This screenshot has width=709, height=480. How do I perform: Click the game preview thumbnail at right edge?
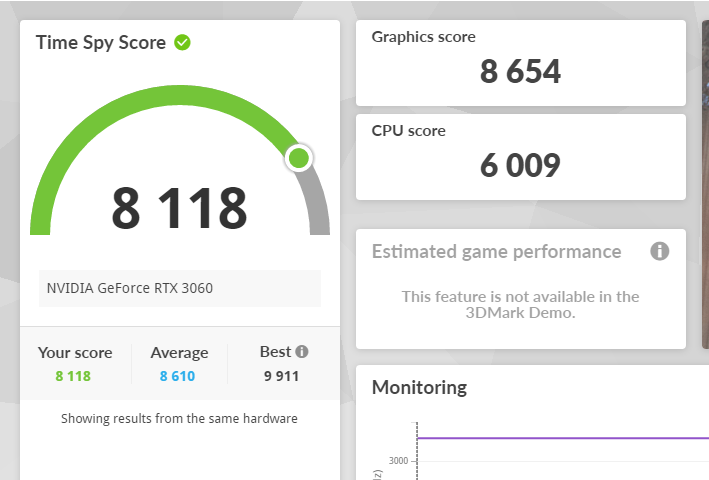tap(705, 184)
